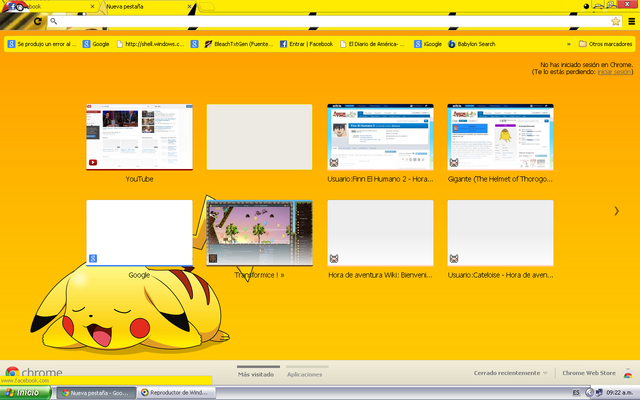Switch to Reproductor de Windows taskbar item

point(176,393)
